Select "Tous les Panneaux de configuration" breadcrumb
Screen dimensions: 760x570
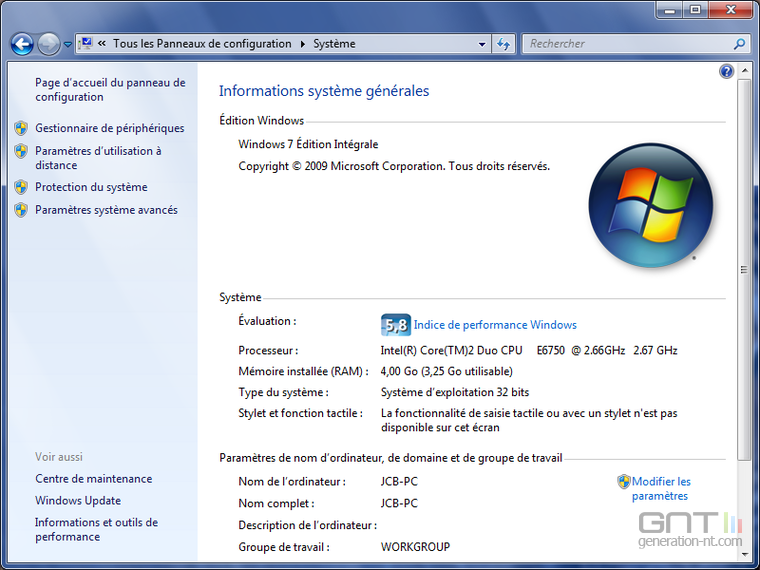[x=202, y=44]
